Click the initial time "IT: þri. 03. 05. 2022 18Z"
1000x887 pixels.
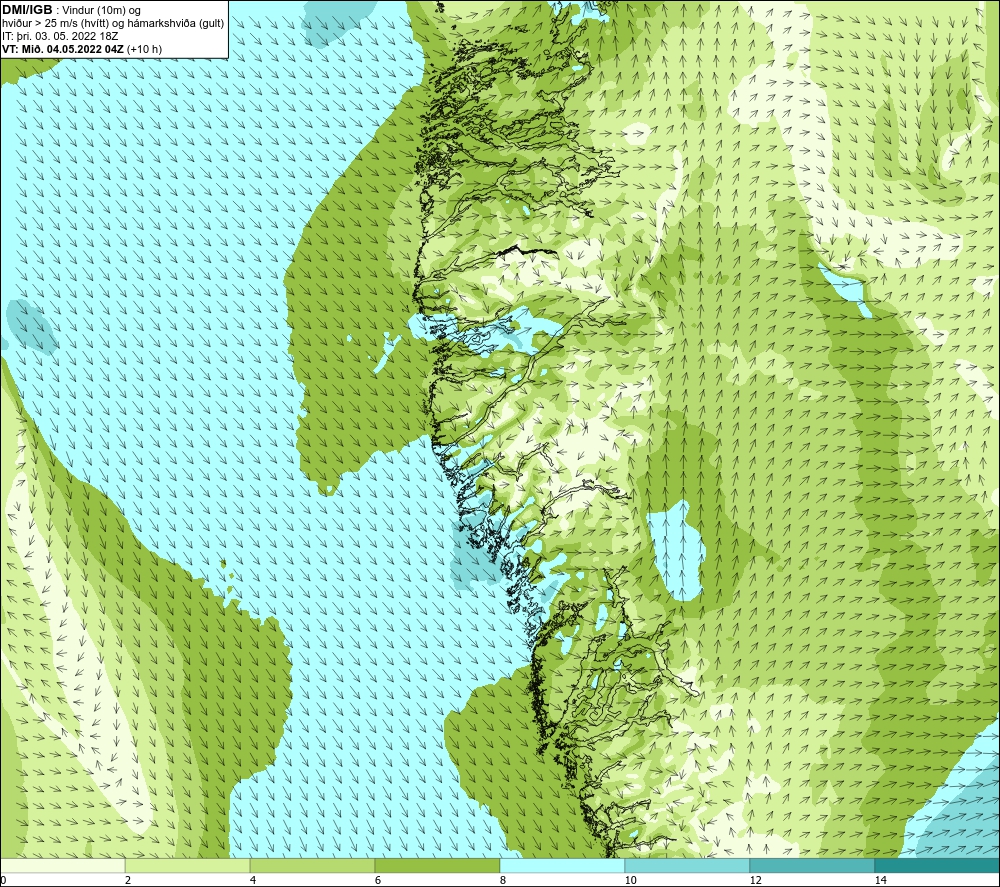(x=60, y=36)
